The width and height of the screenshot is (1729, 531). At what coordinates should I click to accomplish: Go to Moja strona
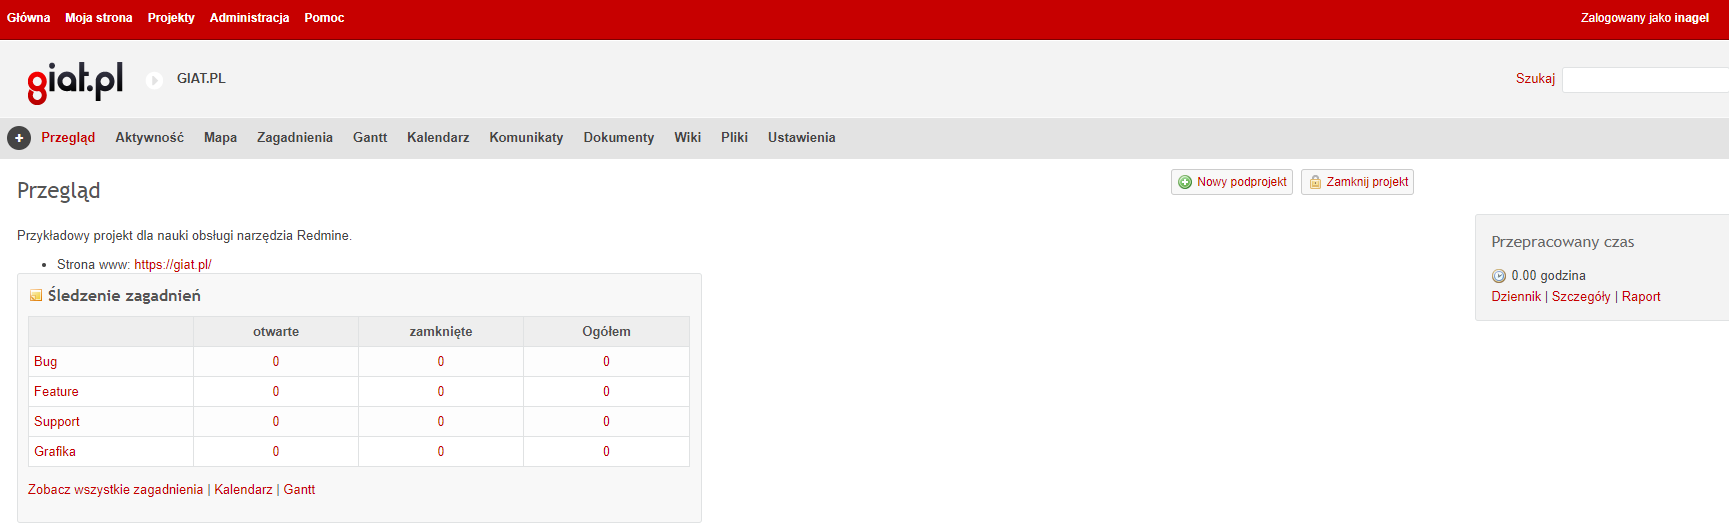tap(99, 18)
